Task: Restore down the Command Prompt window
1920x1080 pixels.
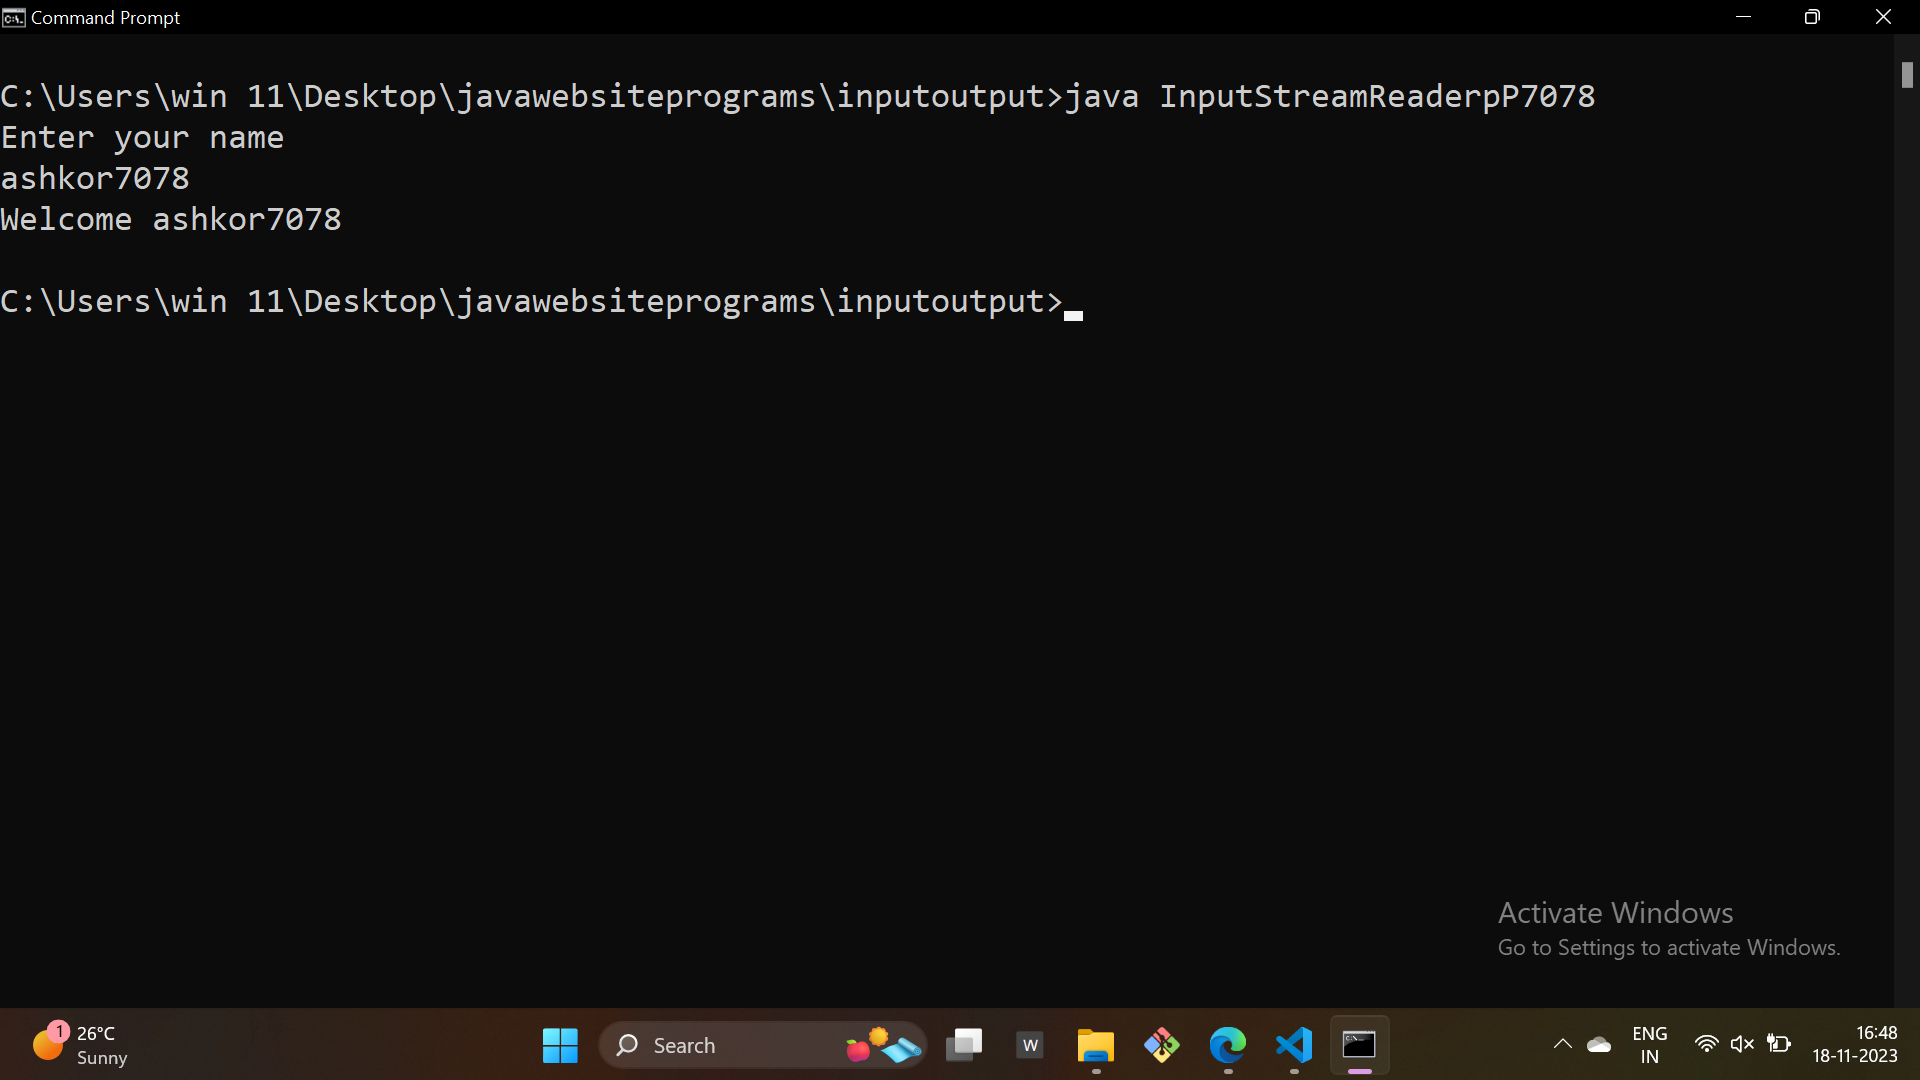Action: point(1812,17)
